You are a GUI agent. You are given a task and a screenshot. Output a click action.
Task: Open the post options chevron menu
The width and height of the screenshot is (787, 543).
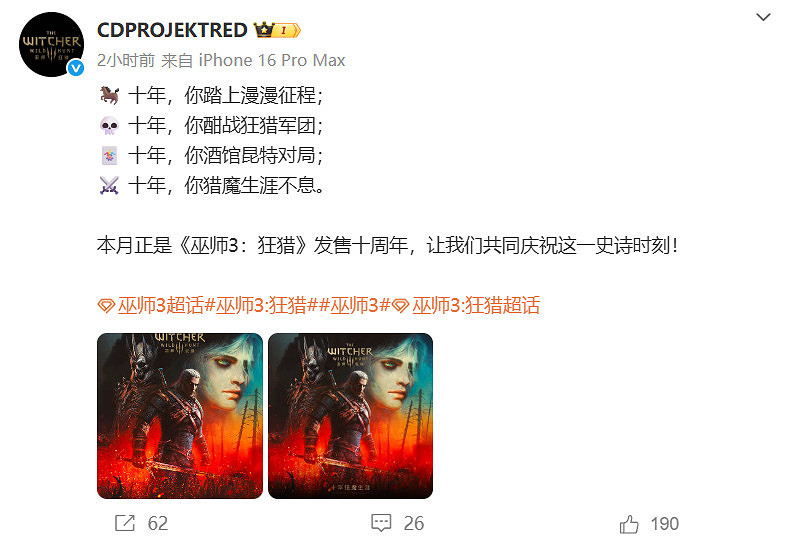pyautogui.click(x=763, y=18)
